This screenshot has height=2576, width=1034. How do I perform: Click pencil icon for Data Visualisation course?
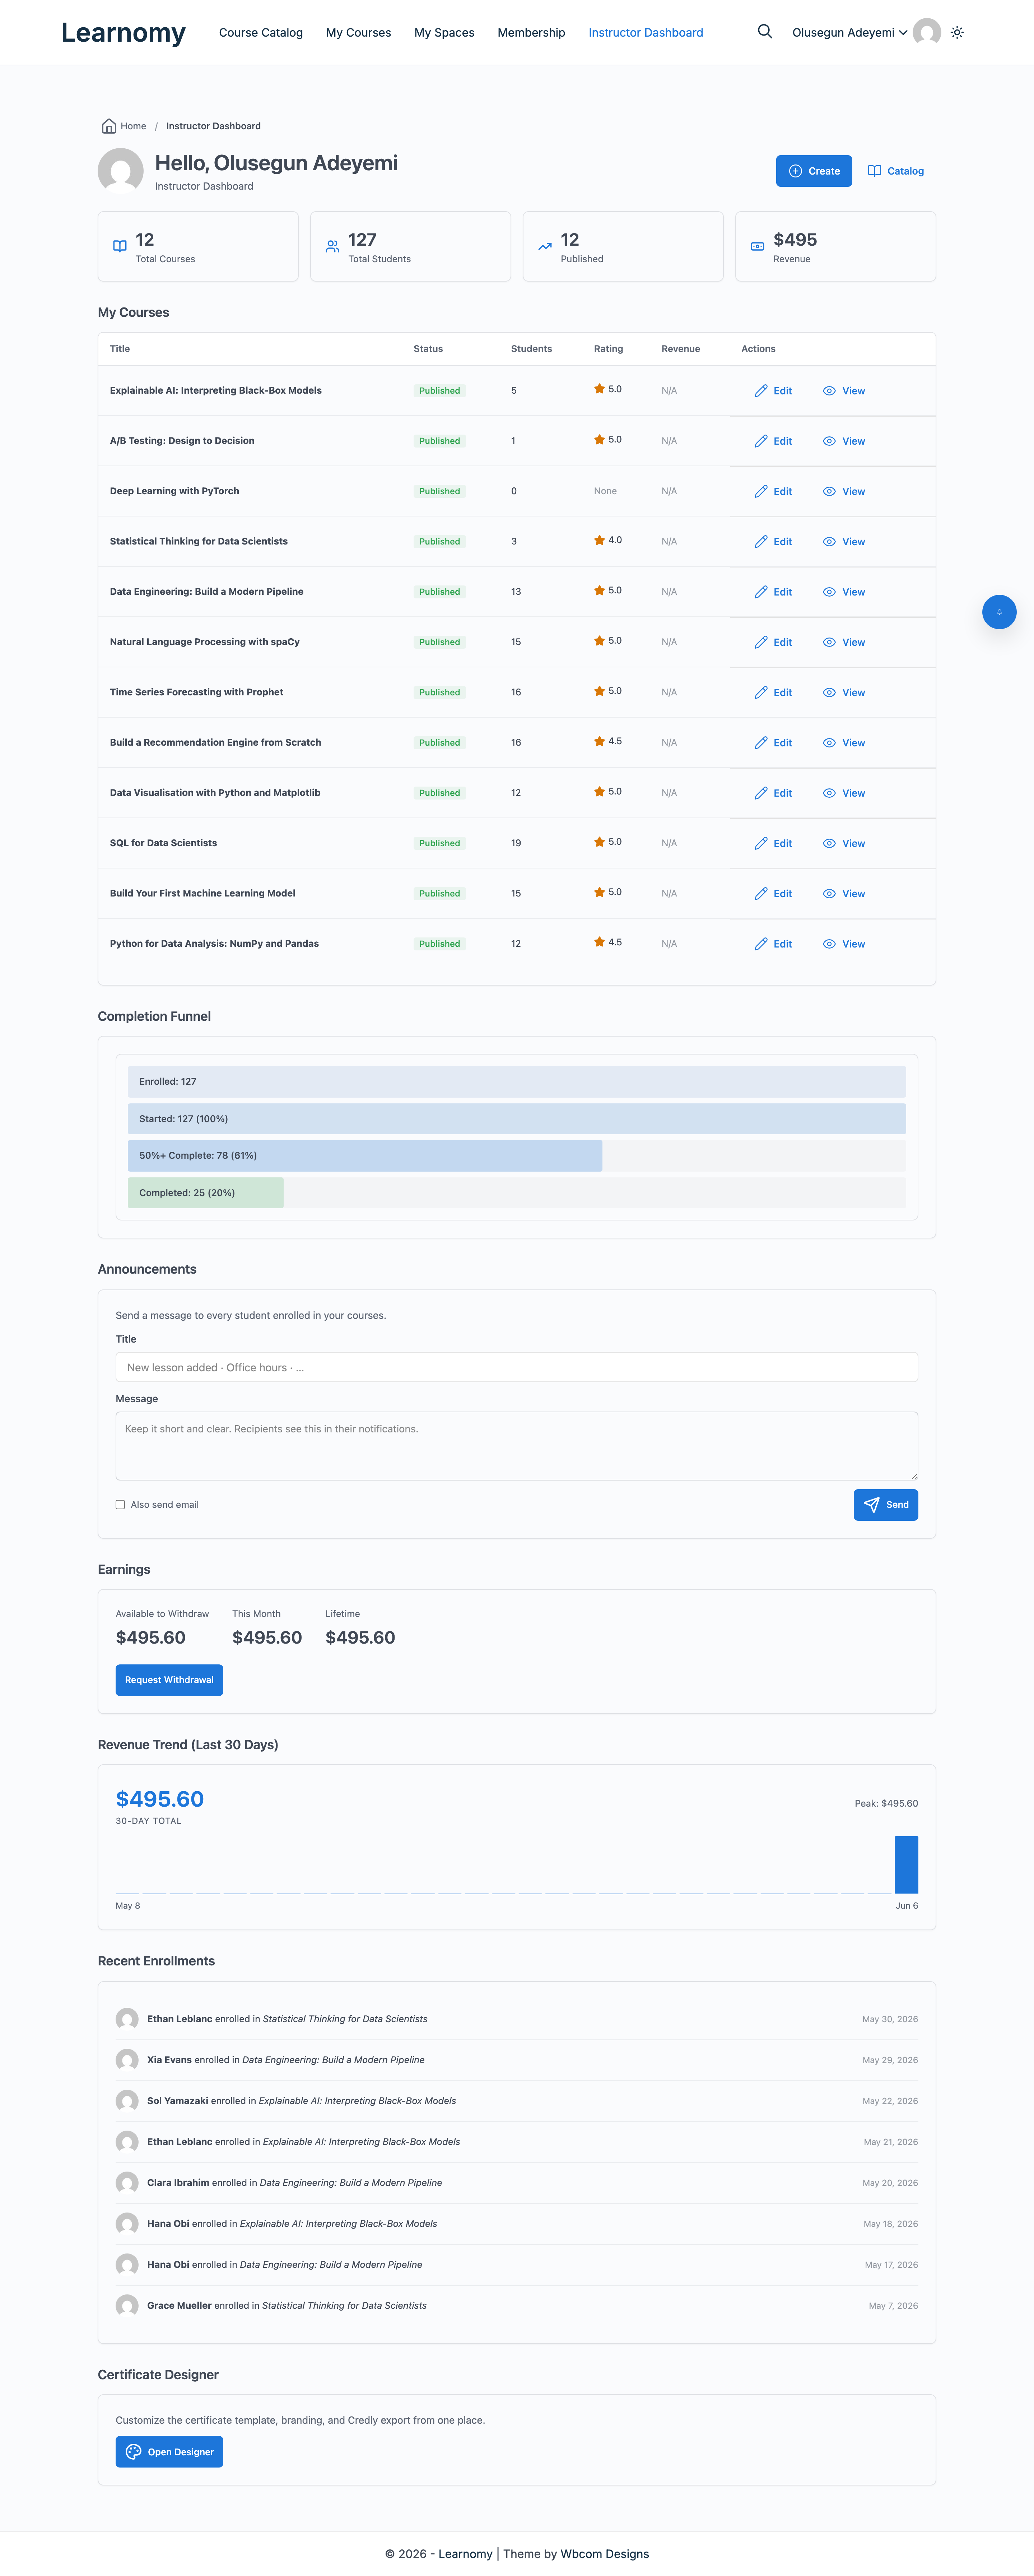tap(761, 793)
